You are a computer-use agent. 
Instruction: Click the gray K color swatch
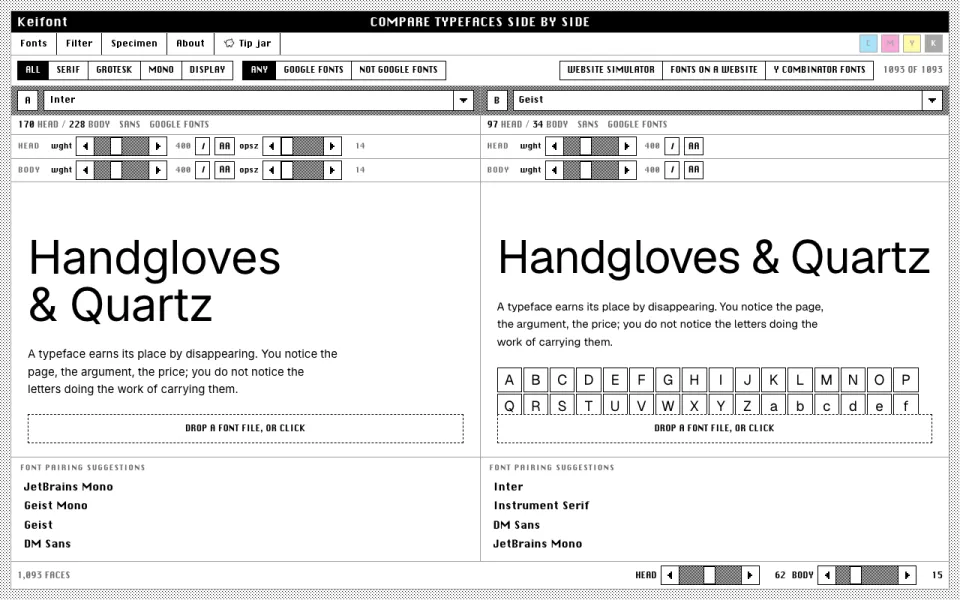point(934,43)
